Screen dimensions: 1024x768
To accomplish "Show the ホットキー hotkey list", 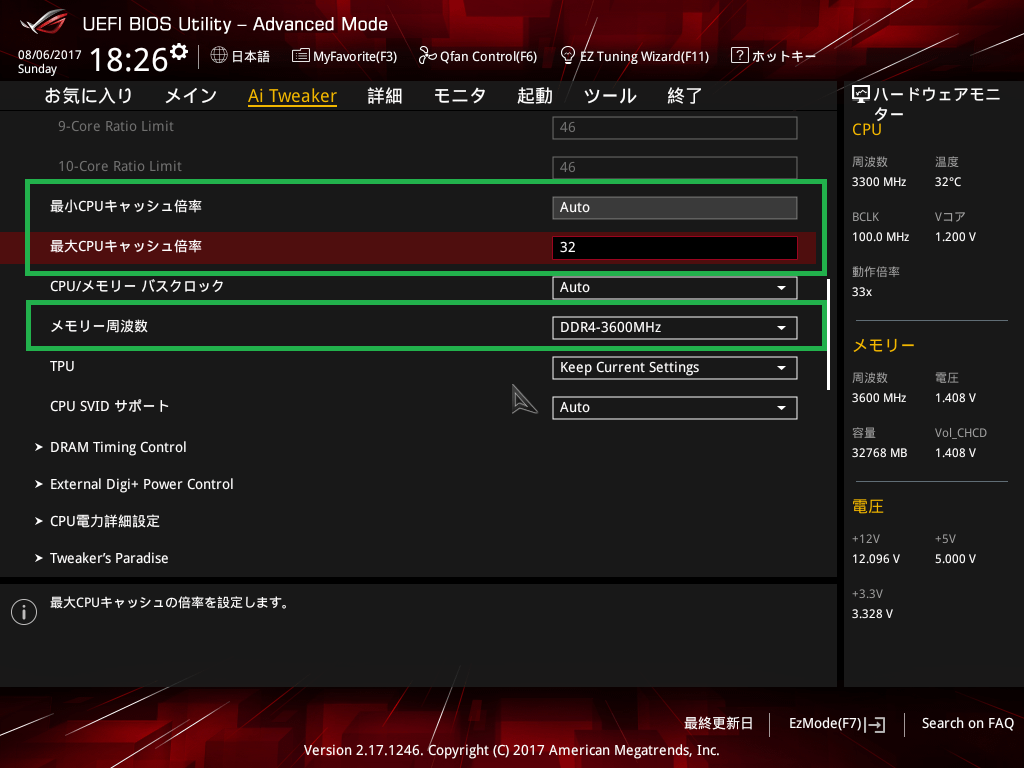I will pyautogui.click(x=784, y=56).
